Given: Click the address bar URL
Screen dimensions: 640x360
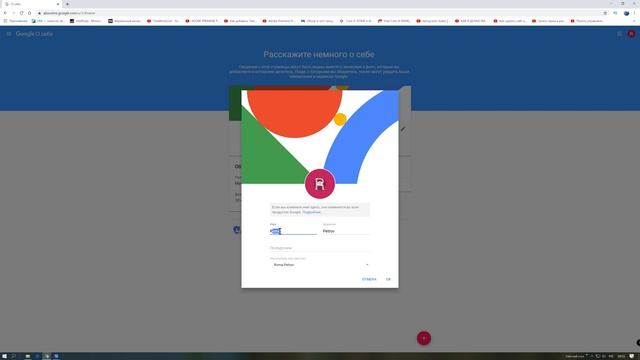Looking at the screenshot, I should click(69, 13).
